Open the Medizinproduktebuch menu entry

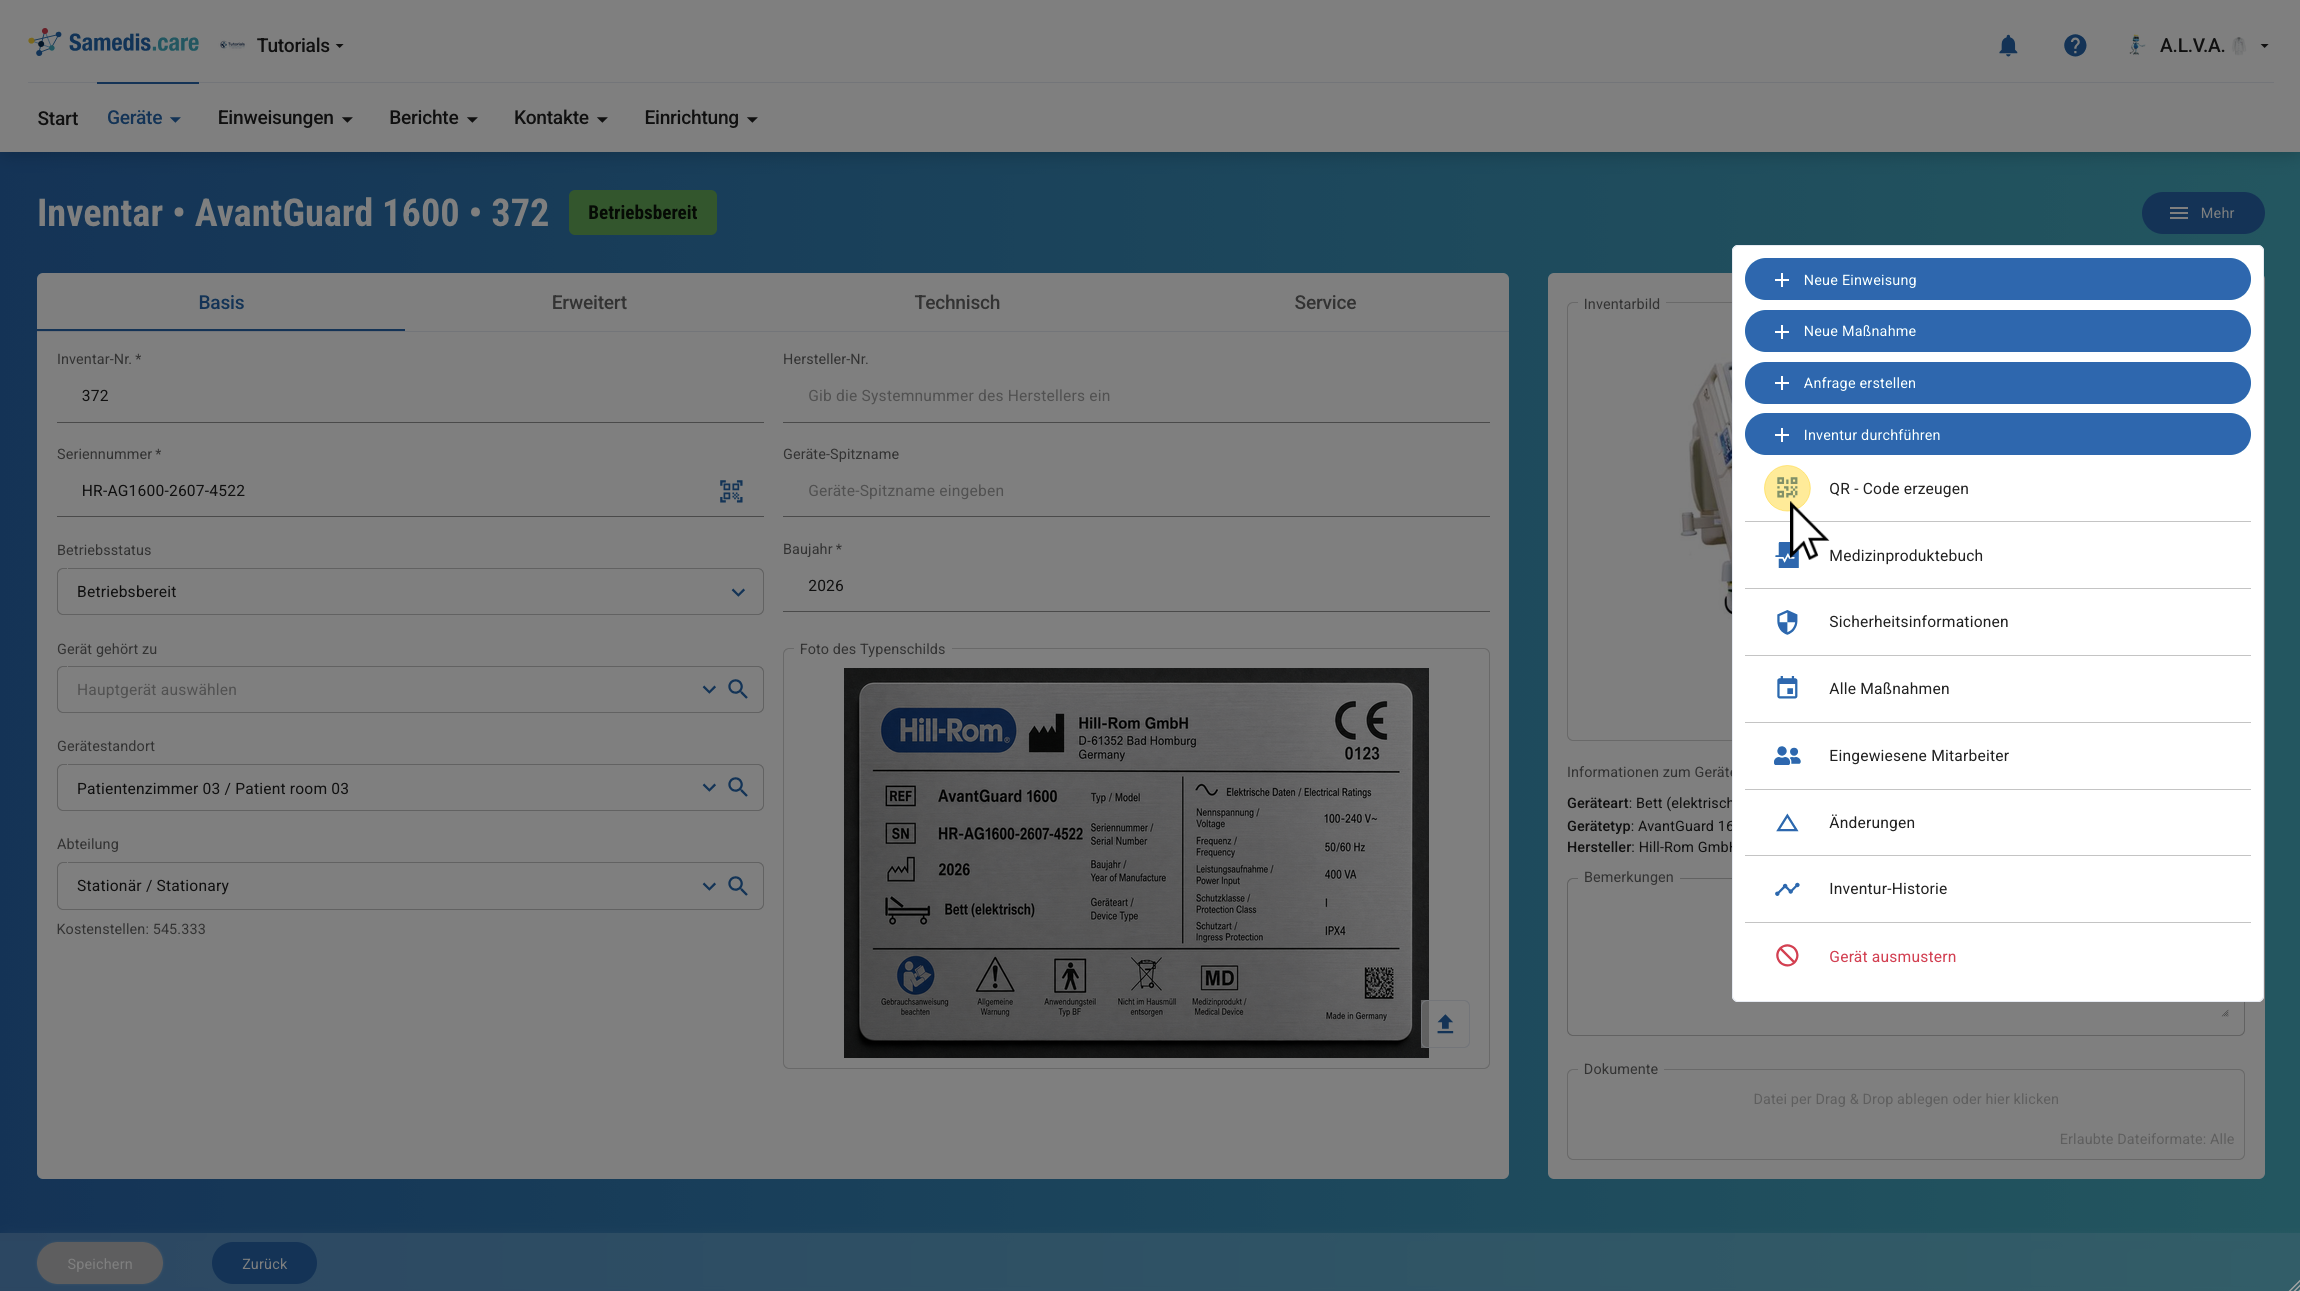(1998, 556)
